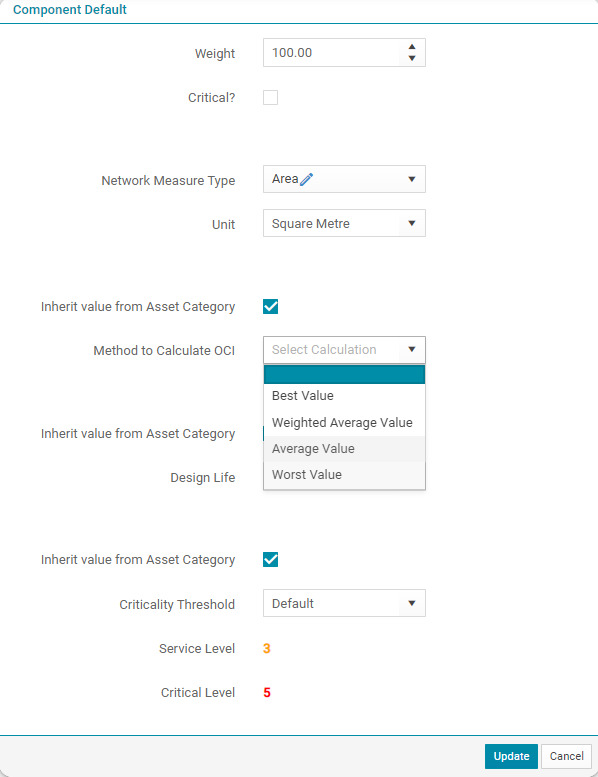Open the Network Measure Type dropdown arrow

coord(412,179)
